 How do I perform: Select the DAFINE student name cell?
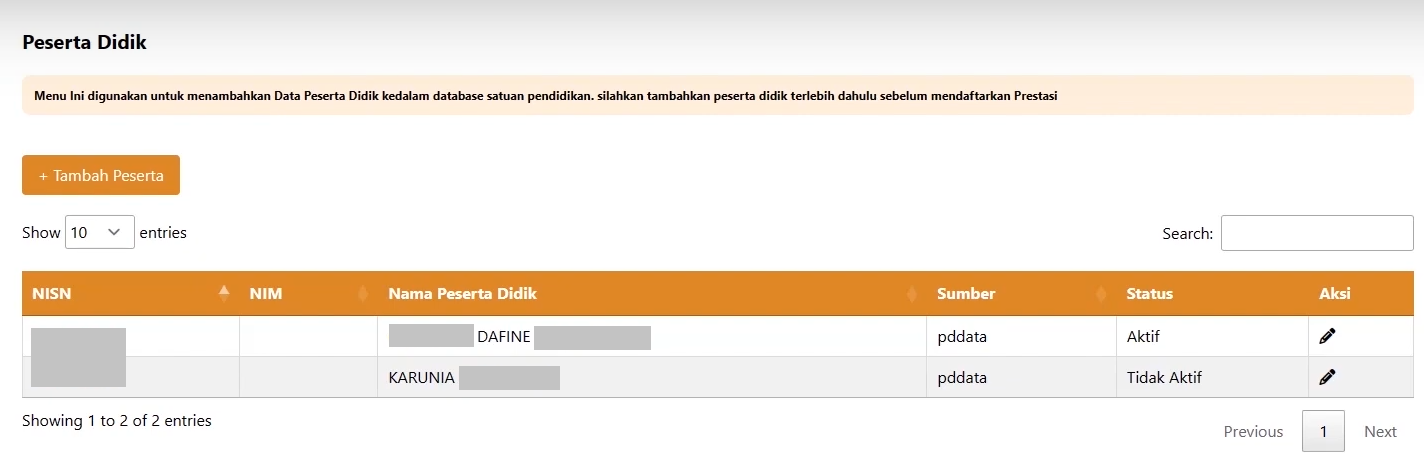(x=504, y=337)
